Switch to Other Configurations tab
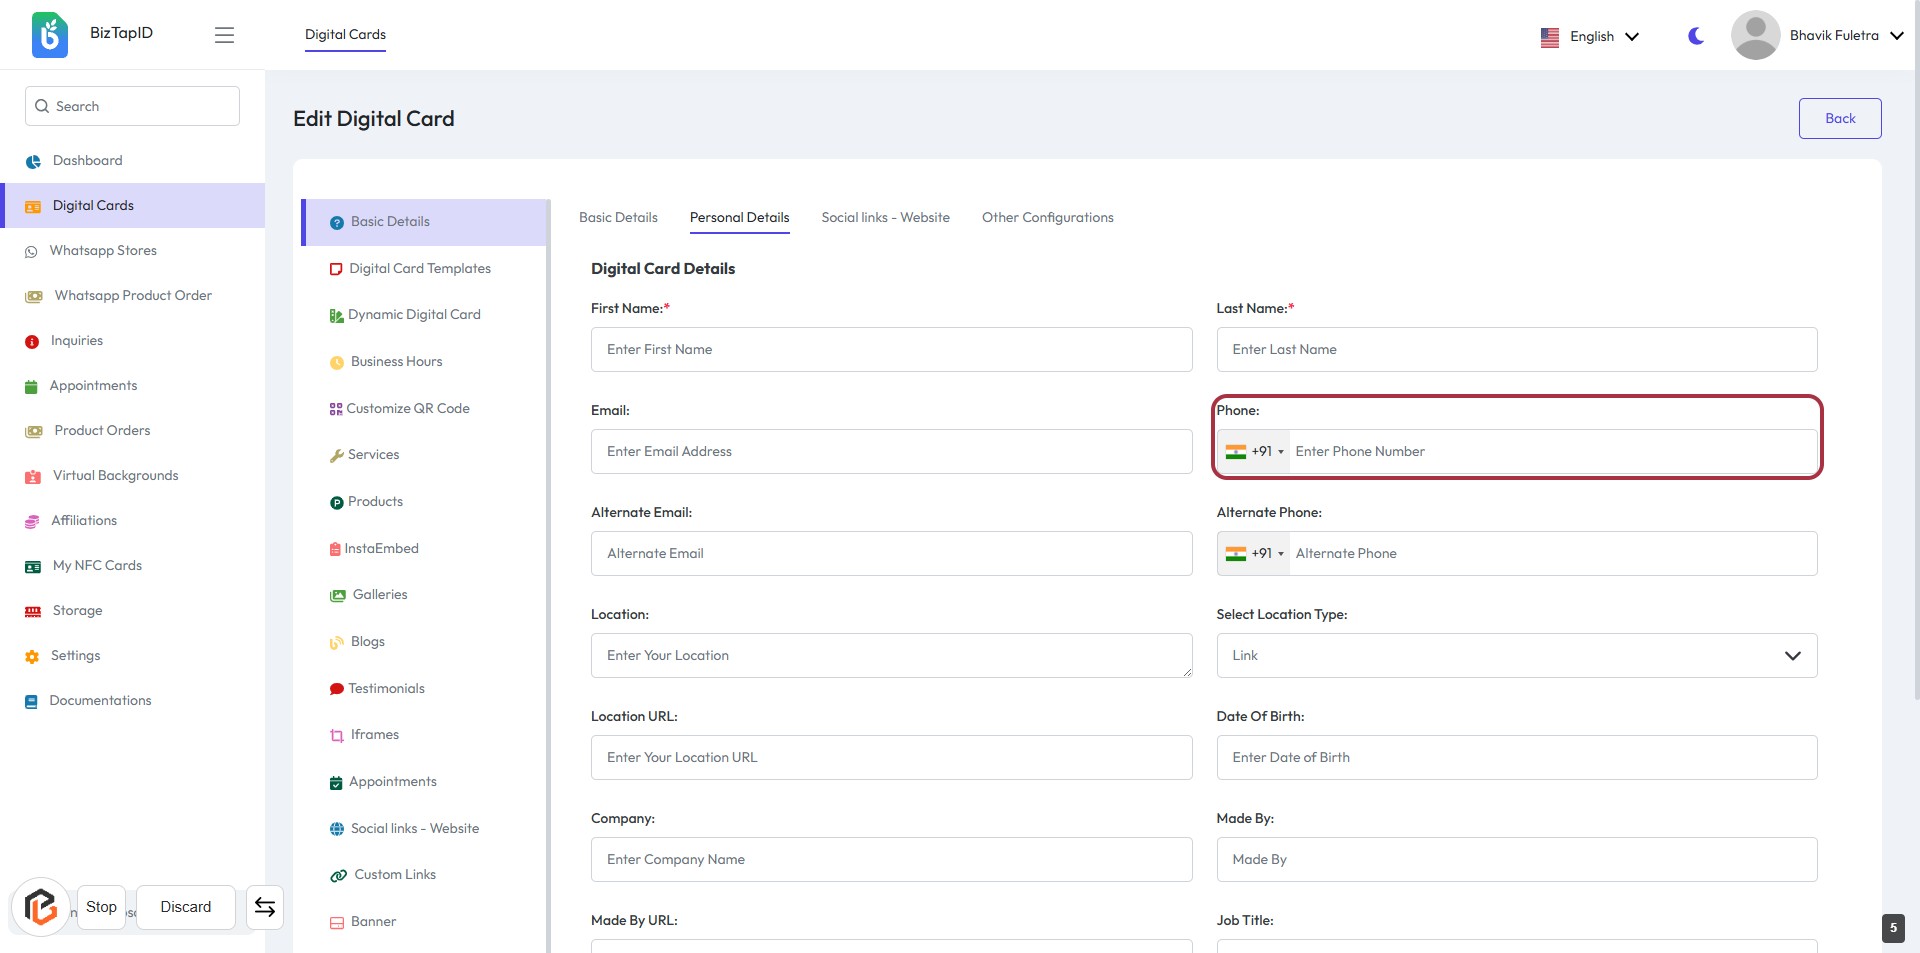This screenshot has height=953, width=1920. (x=1047, y=218)
